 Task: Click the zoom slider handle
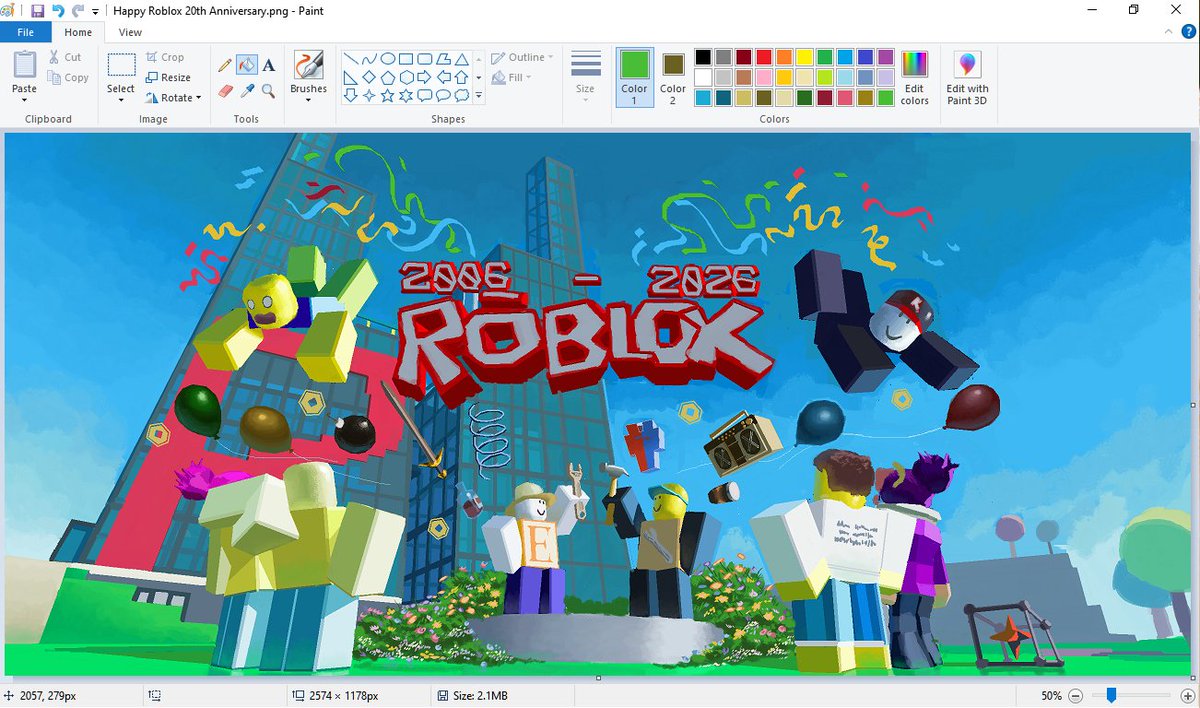click(1111, 695)
